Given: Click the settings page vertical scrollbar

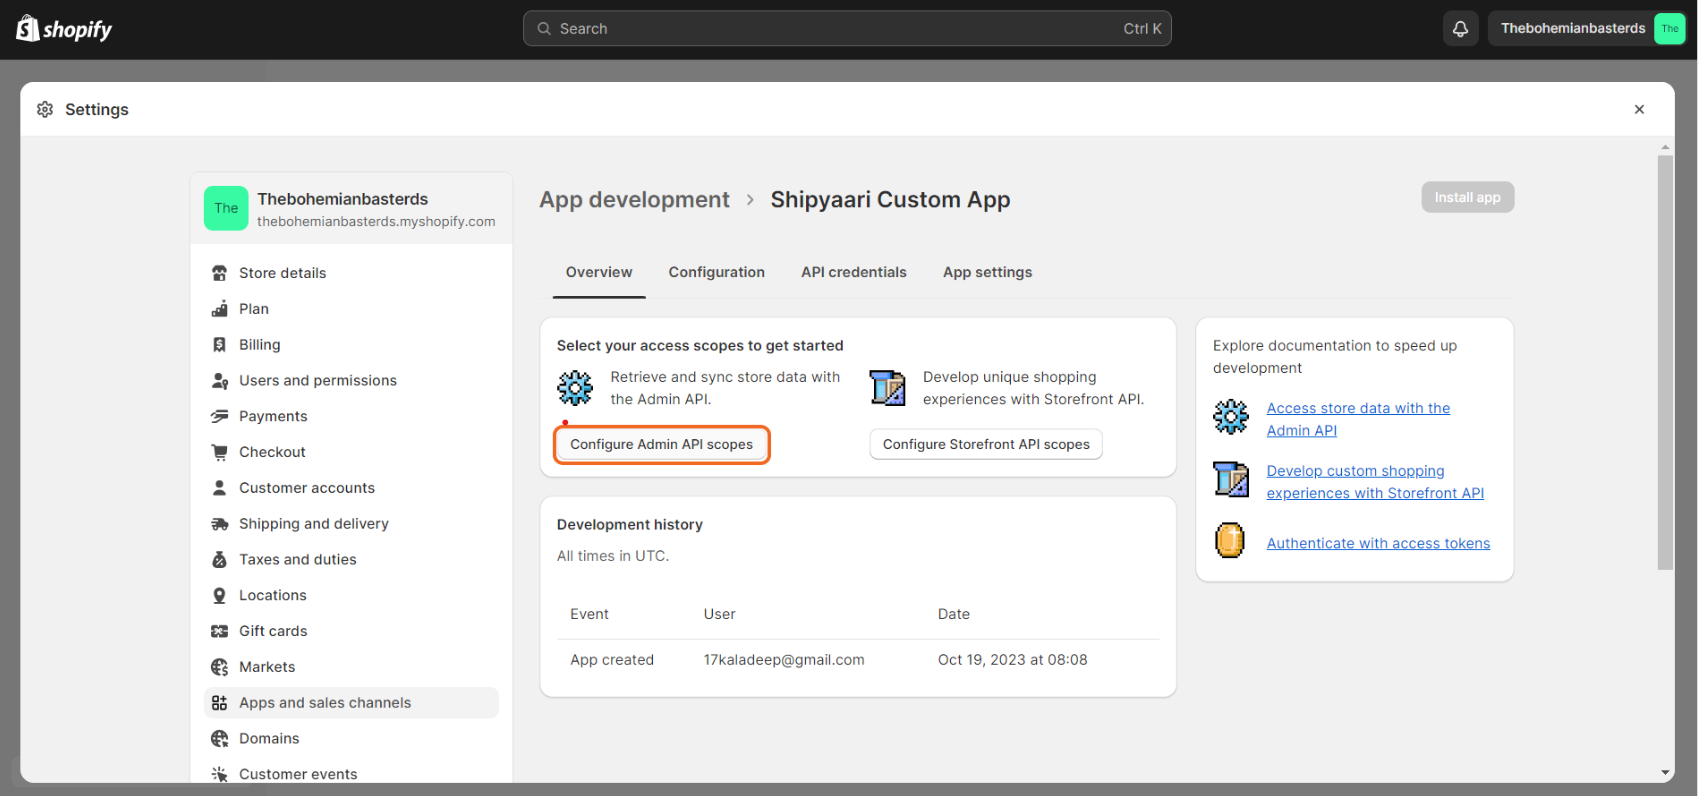Looking at the screenshot, I should click(x=1665, y=363).
